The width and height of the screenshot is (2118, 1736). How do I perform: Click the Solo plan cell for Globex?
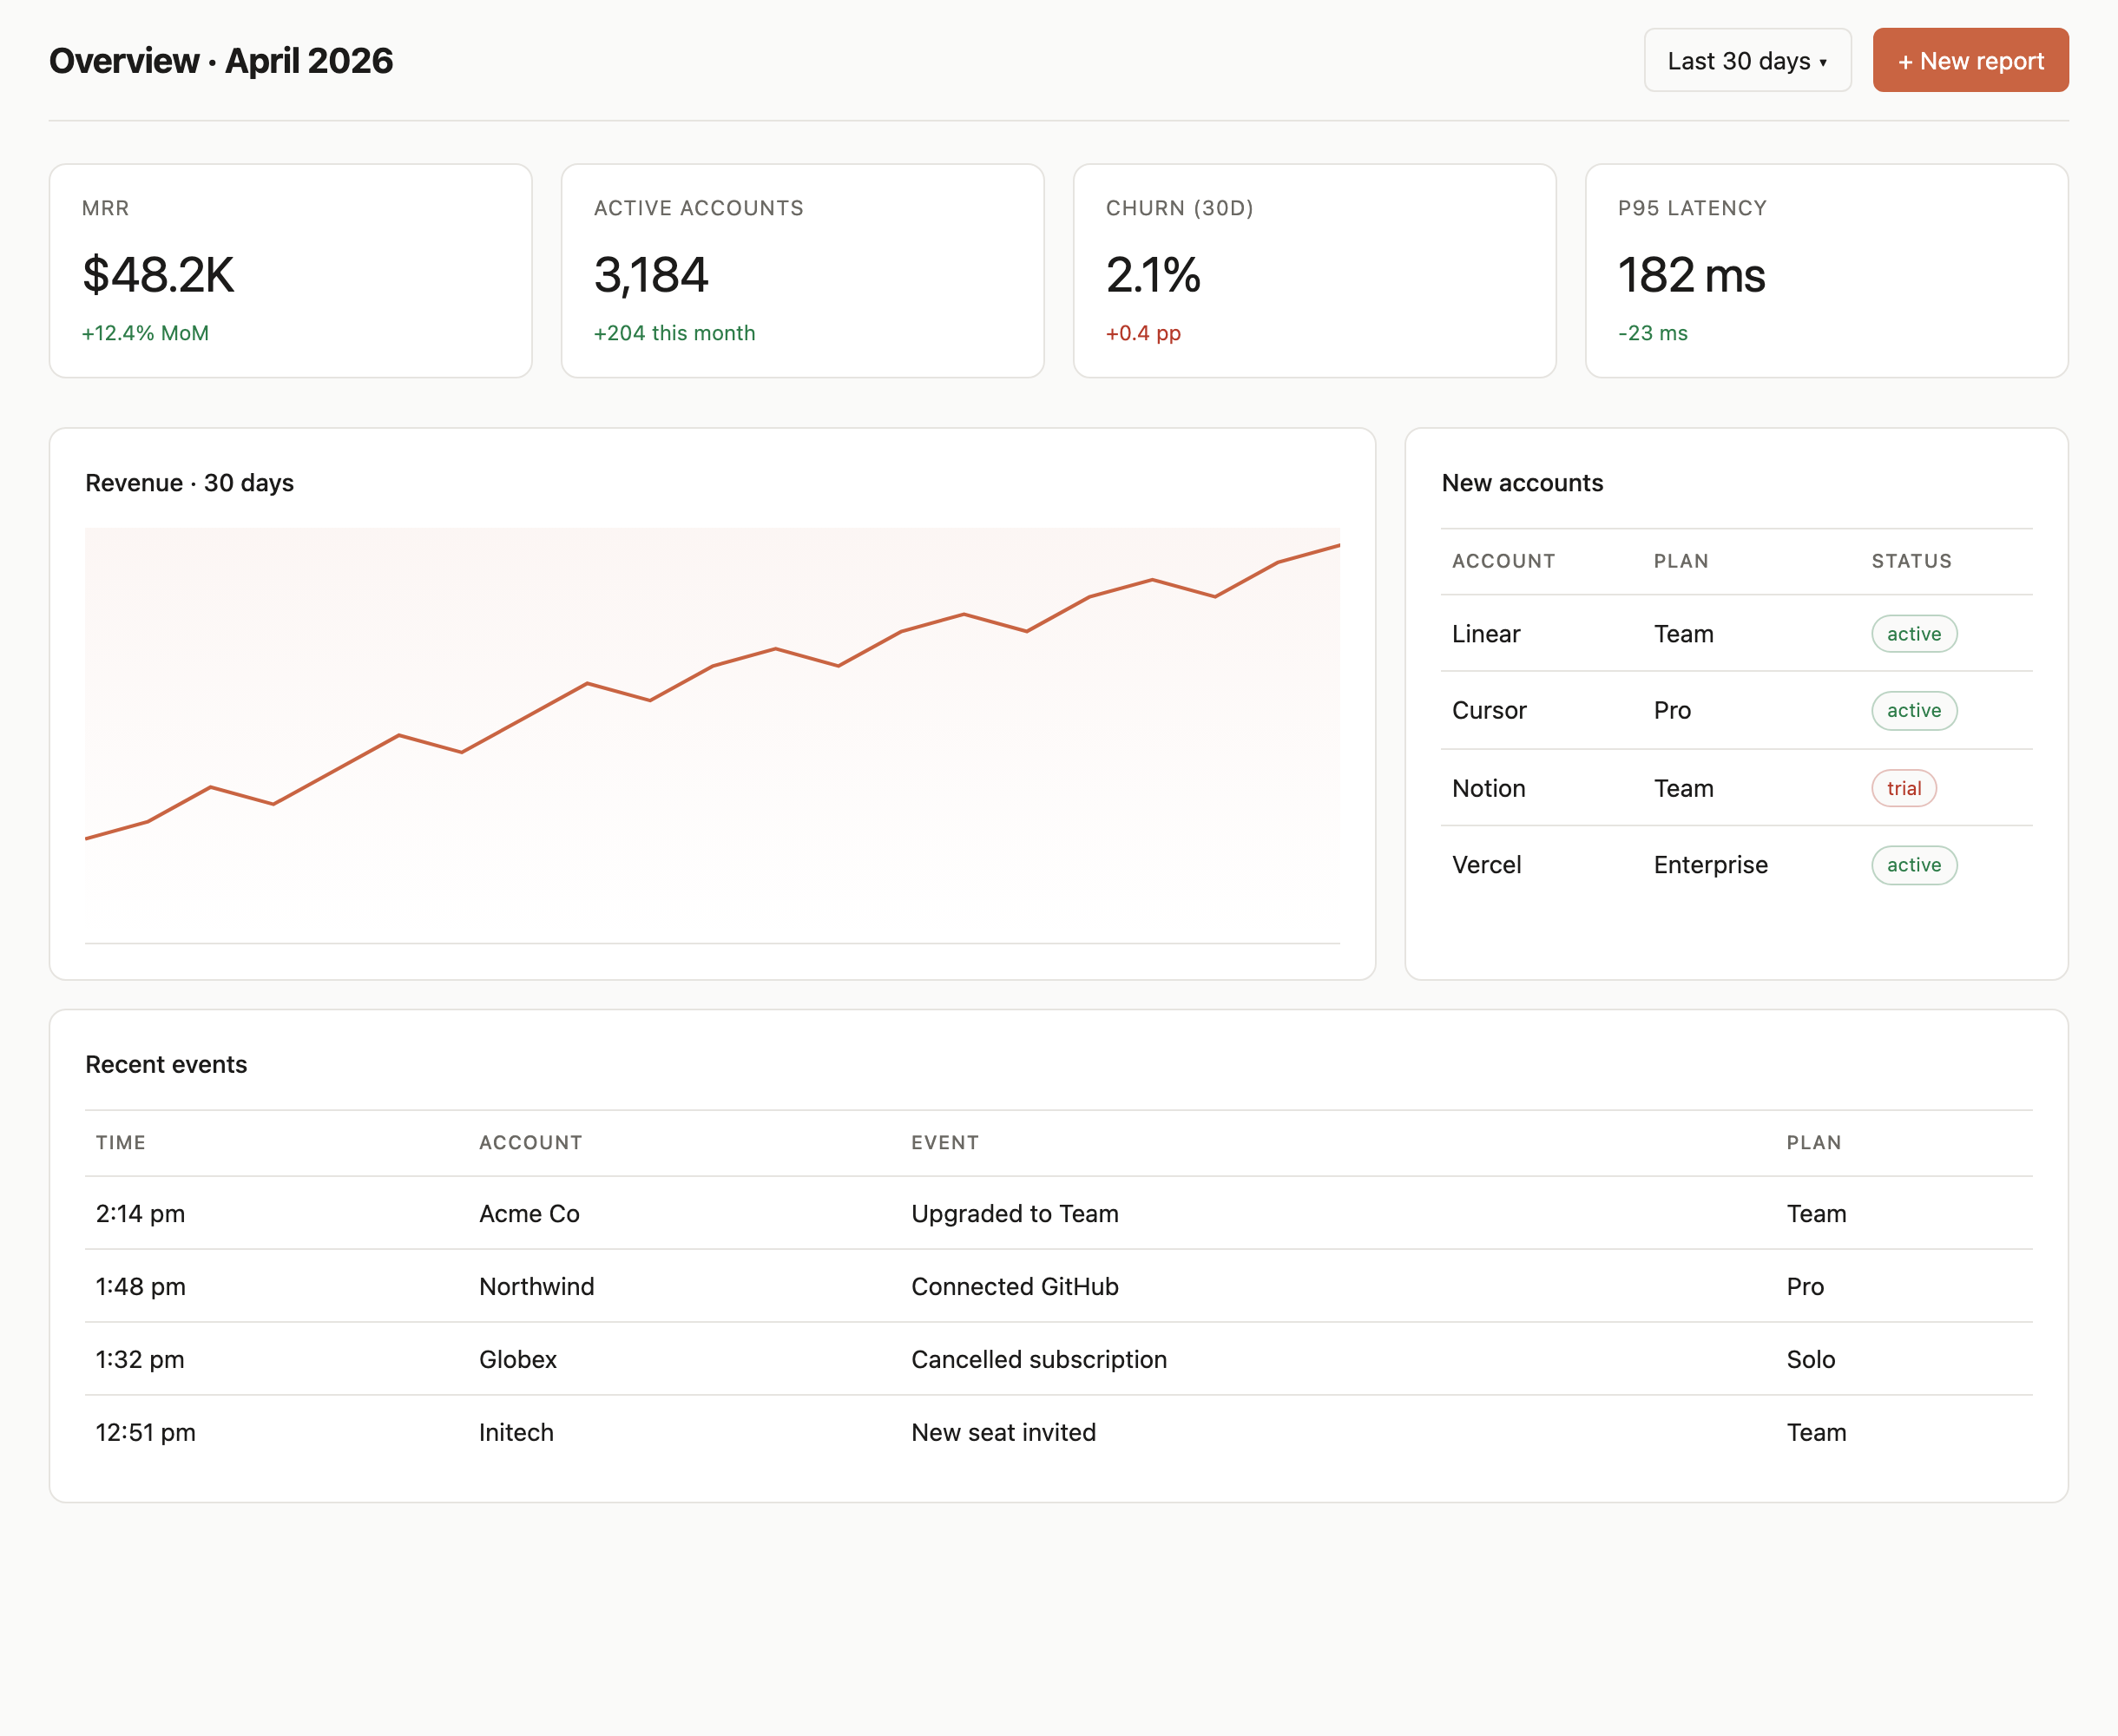click(1811, 1360)
